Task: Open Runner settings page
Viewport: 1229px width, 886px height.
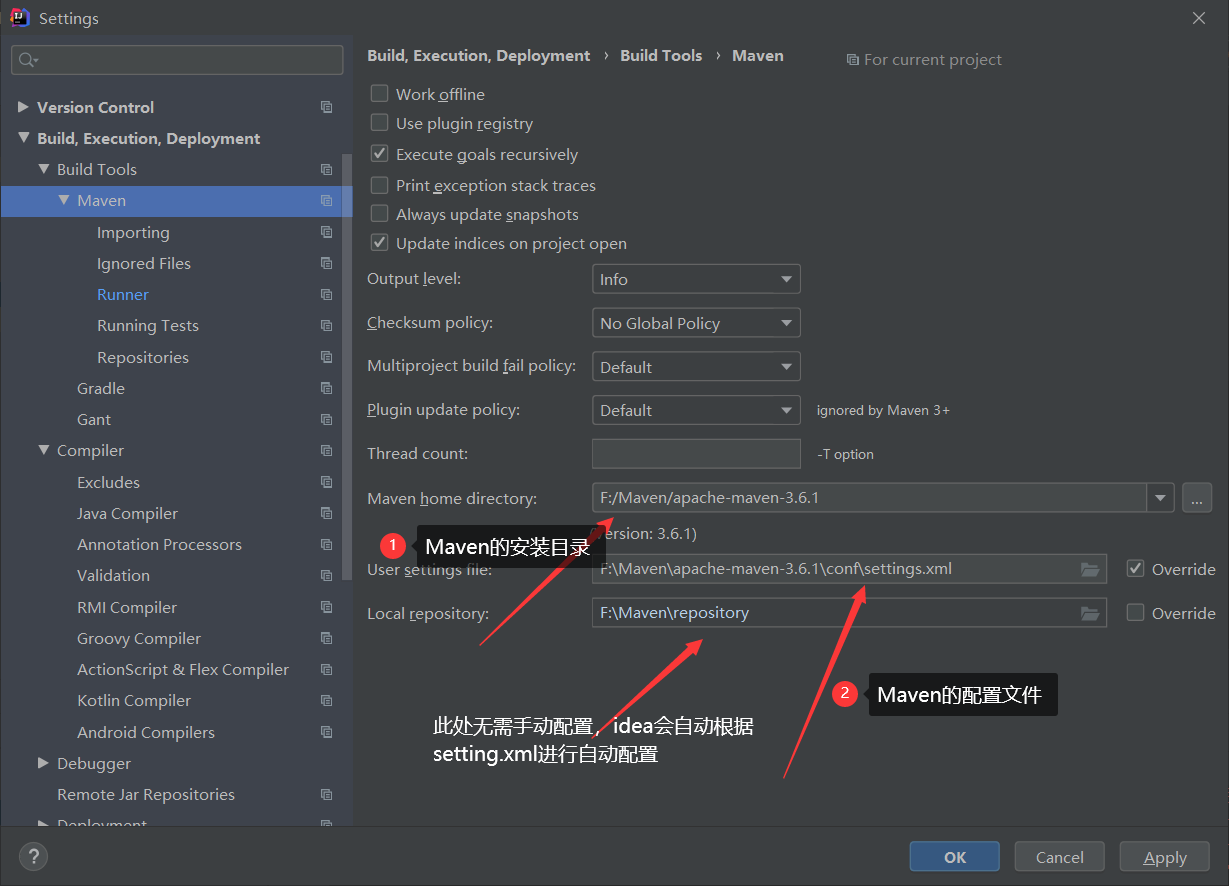Action: coord(123,294)
